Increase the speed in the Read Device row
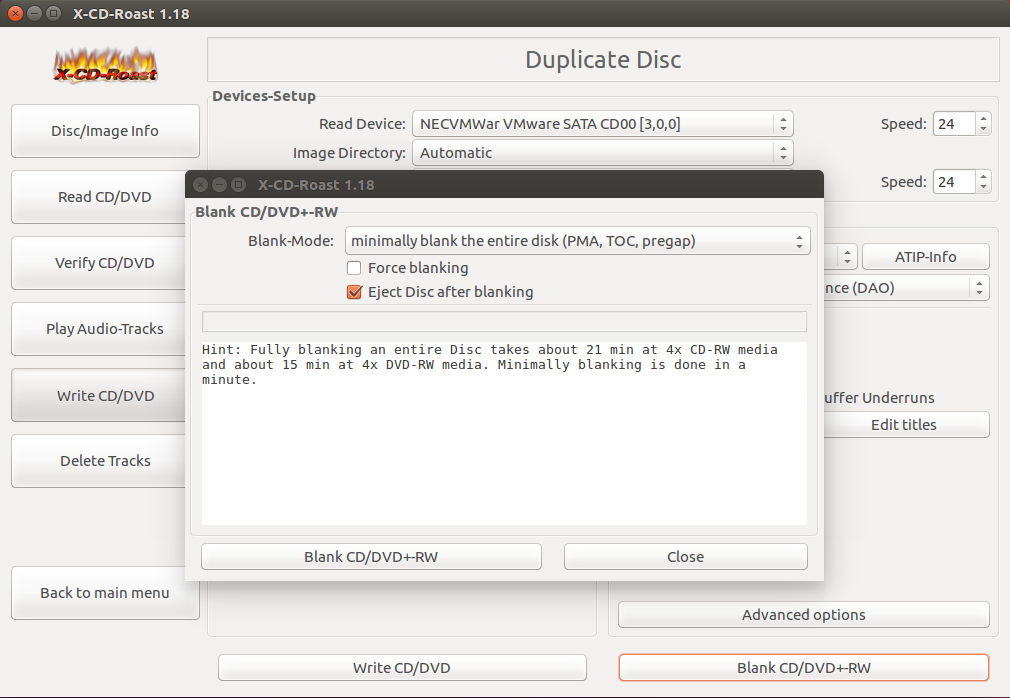This screenshot has width=1010, height=698. pos(984,118)
